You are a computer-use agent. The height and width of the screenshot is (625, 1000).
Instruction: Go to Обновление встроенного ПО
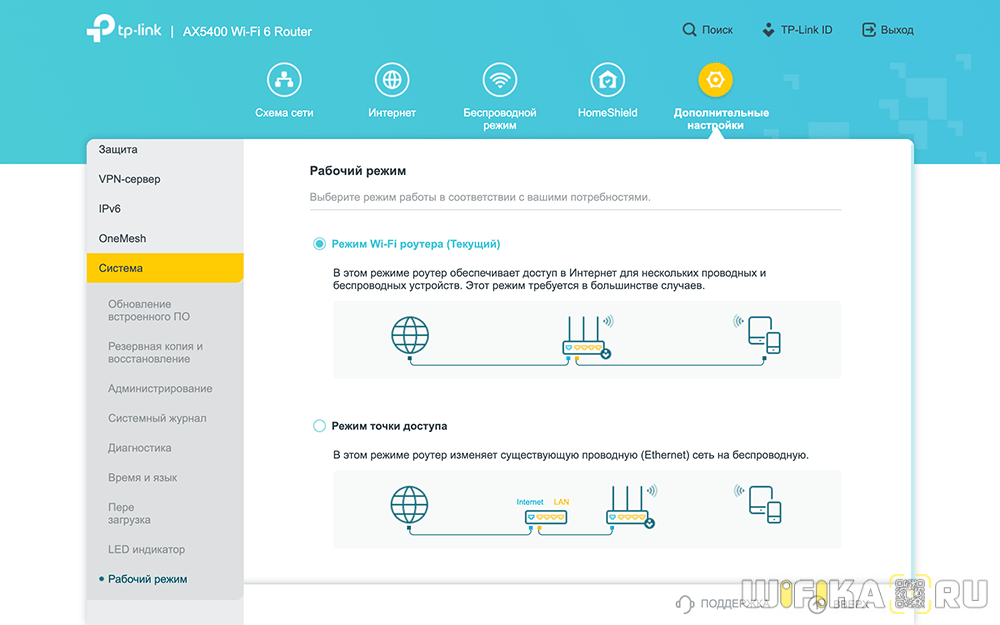tap(148, 310)
